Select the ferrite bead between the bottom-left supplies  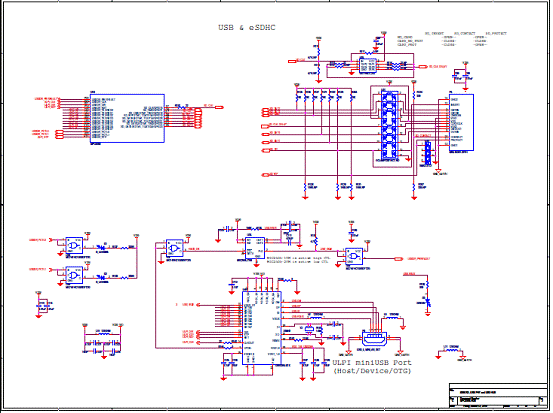[x=103, y=333]
